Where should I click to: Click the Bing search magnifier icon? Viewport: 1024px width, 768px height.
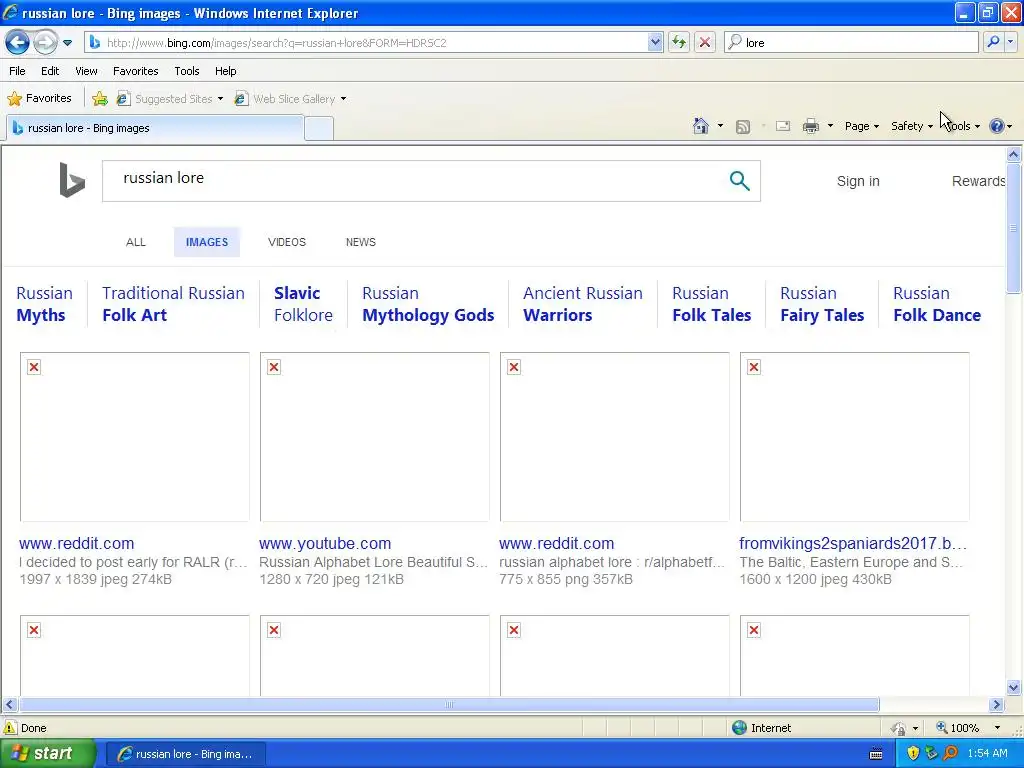tap(739, 181)
